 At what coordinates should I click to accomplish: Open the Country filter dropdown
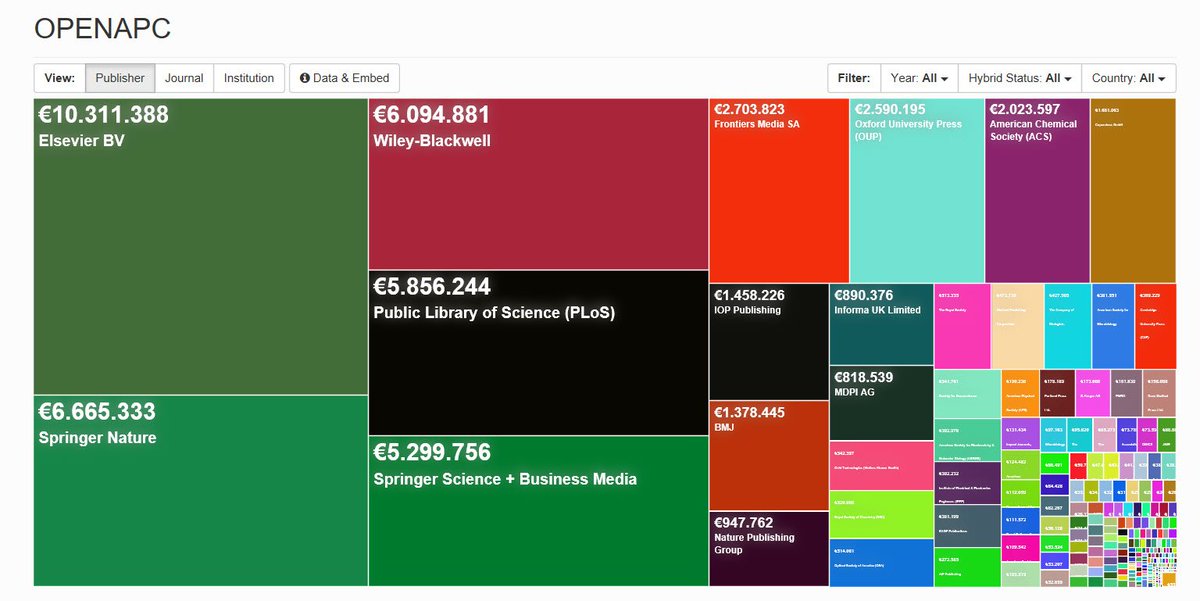coord(1128,77)
